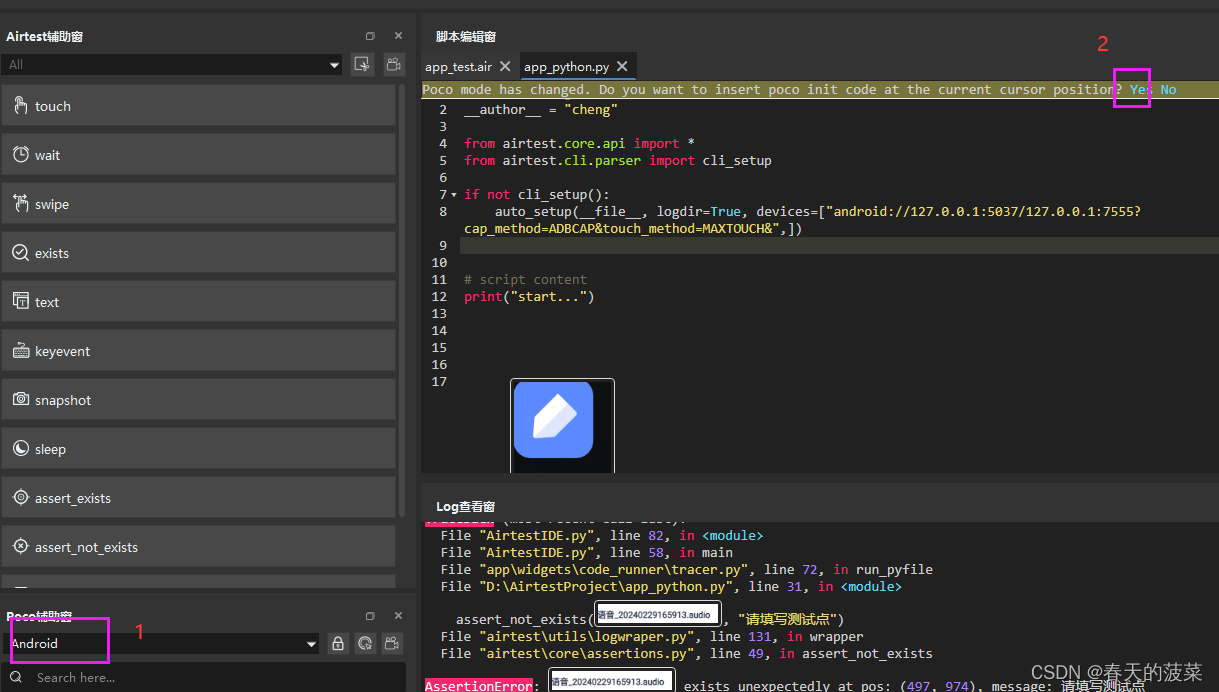The width and height of the screenshot is (1219, 692).
Task: Click the red AssertionError label in log
Action: pyautogui.click(x=480, y=686)
